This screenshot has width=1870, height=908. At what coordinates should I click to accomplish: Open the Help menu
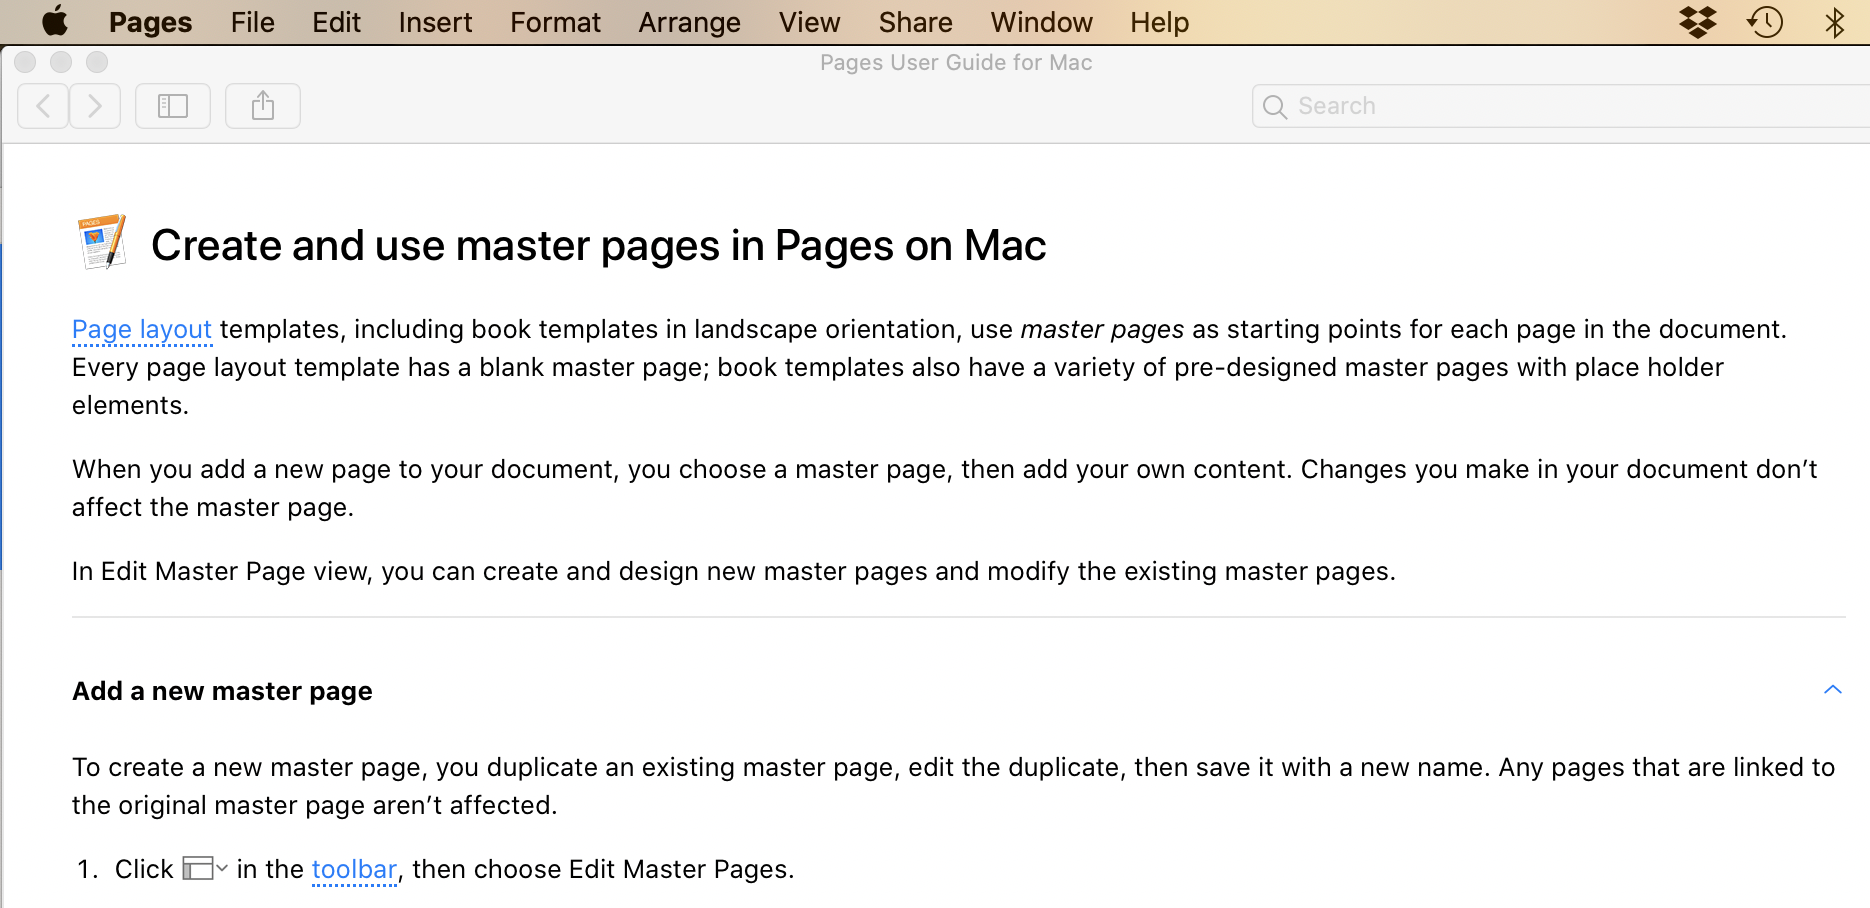pyautogui.click(x=1159, y=22)
